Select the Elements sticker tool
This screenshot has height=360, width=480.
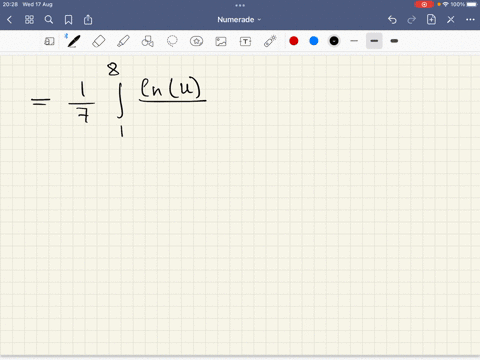[196, 41]
